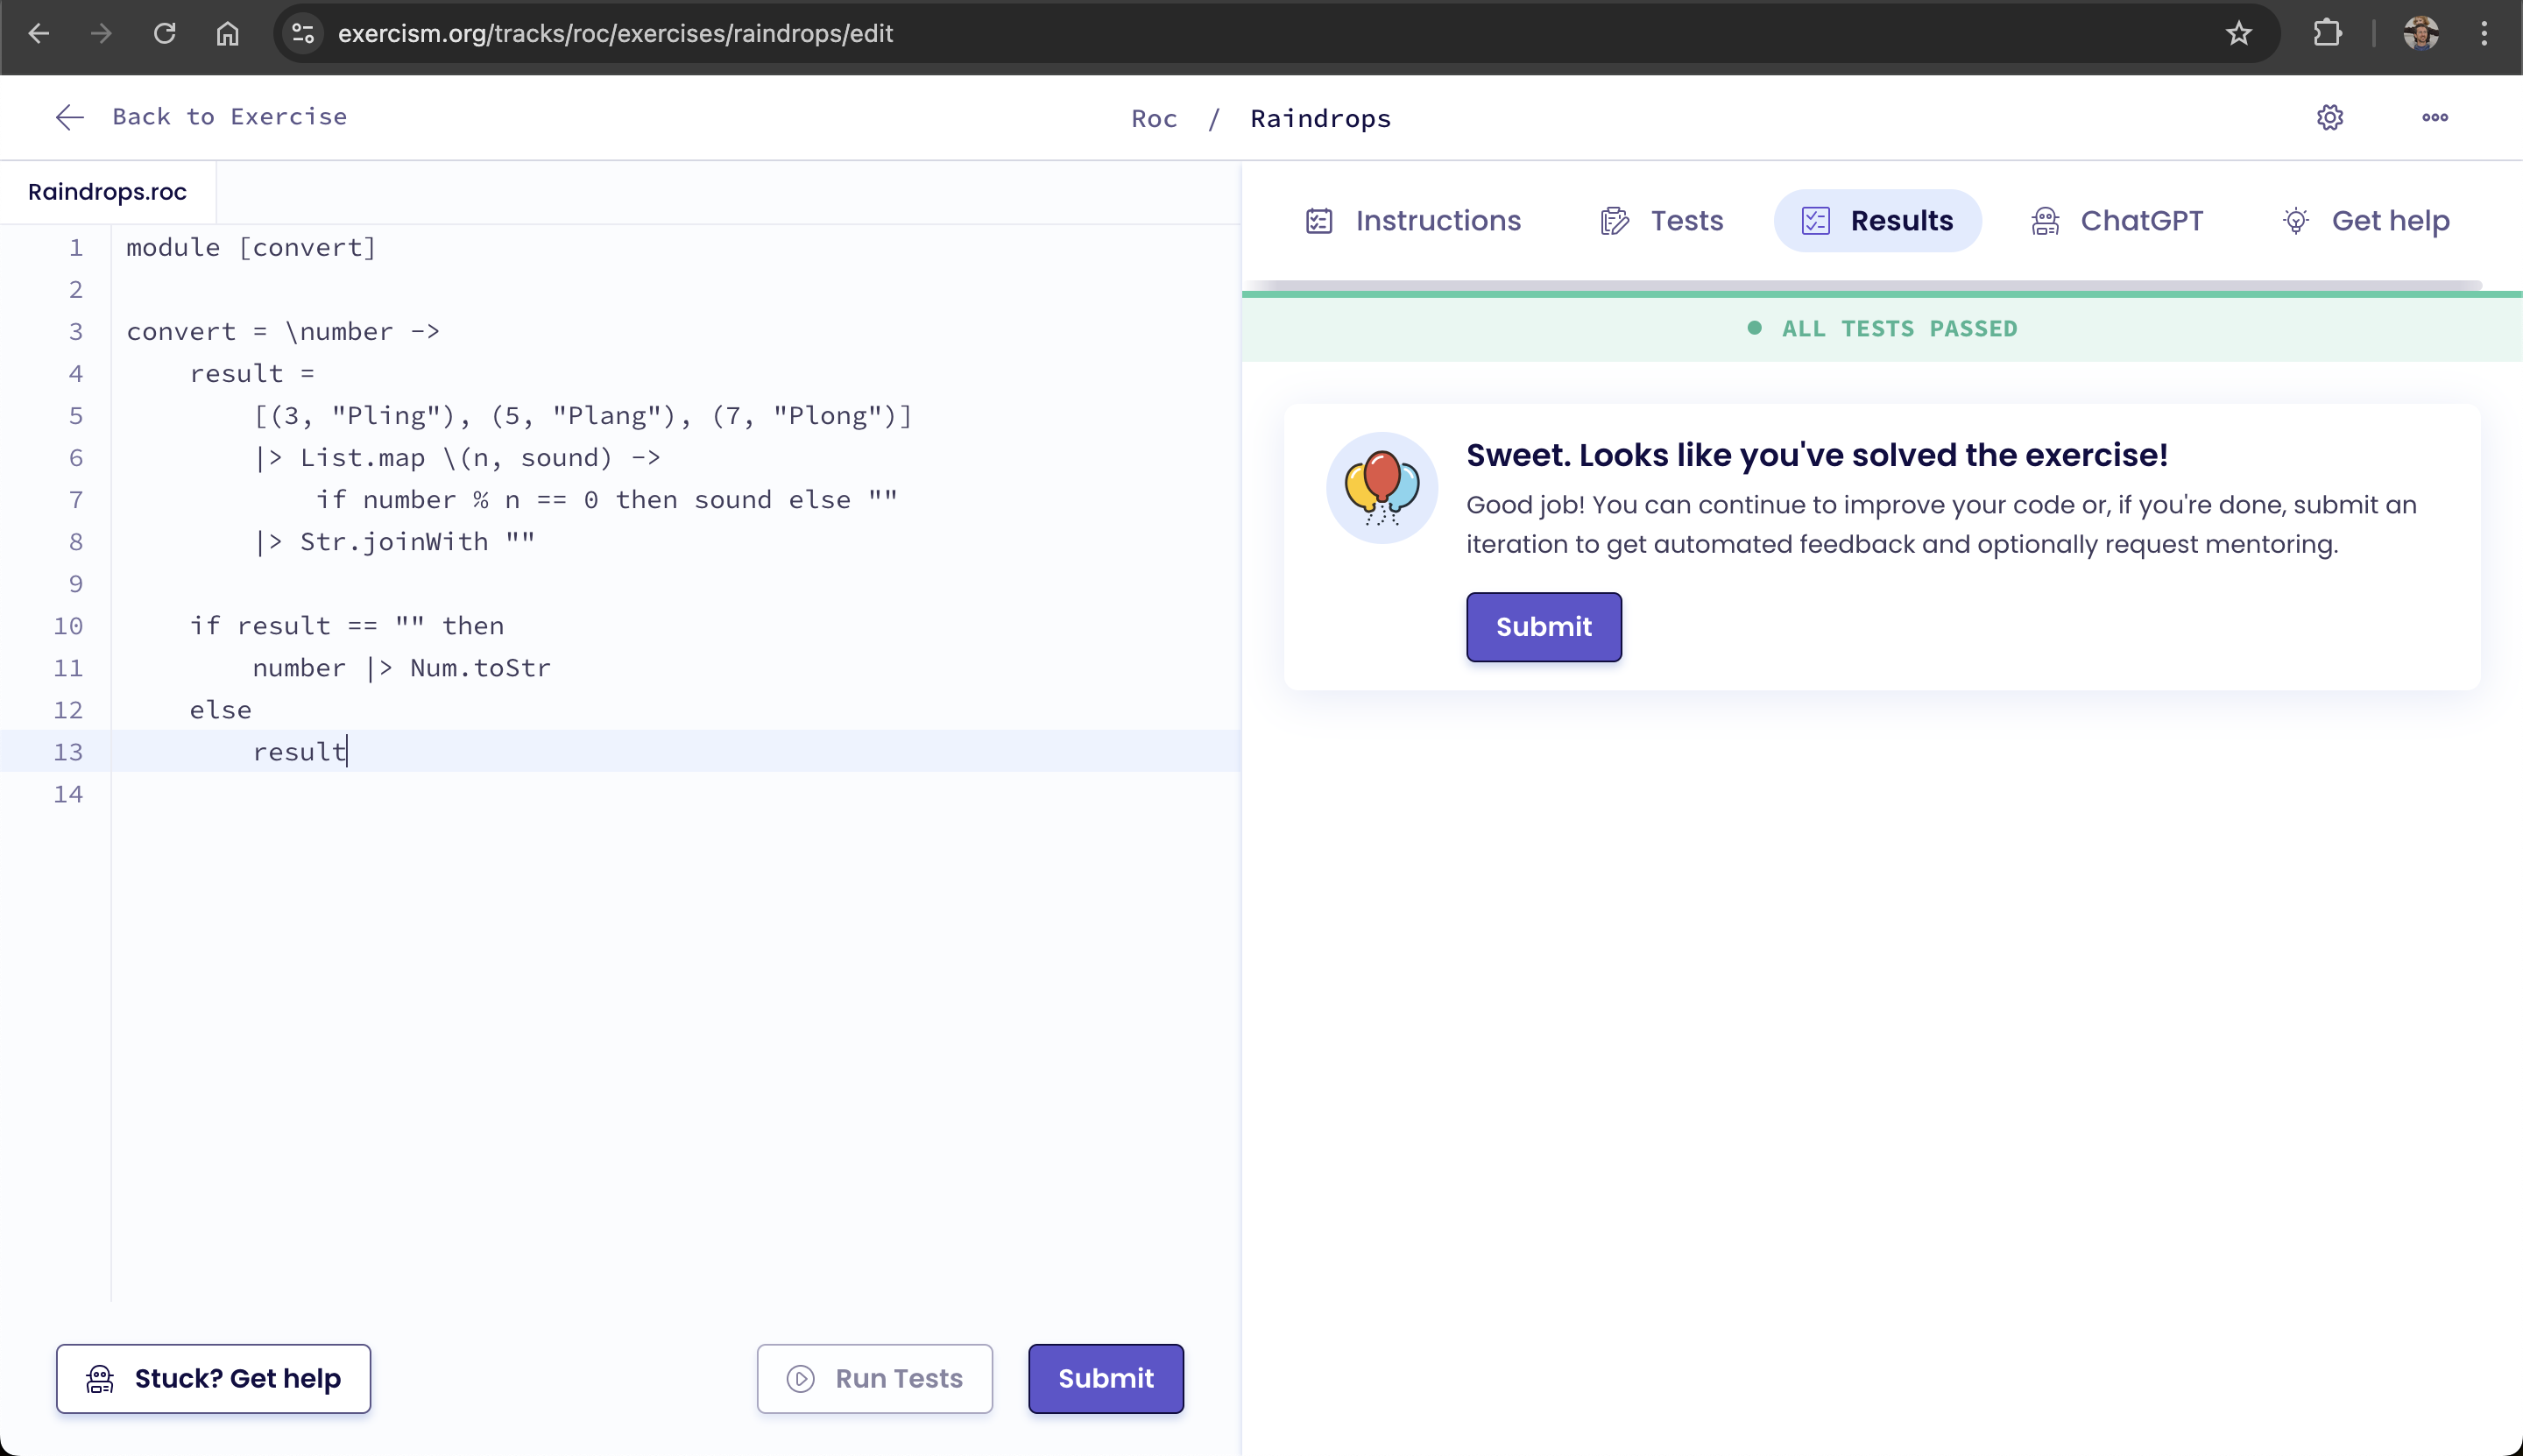The height and width of the screenshot is (1456, 2523).
Task: Click the balloons illustration
Action: pos(1382,488)
